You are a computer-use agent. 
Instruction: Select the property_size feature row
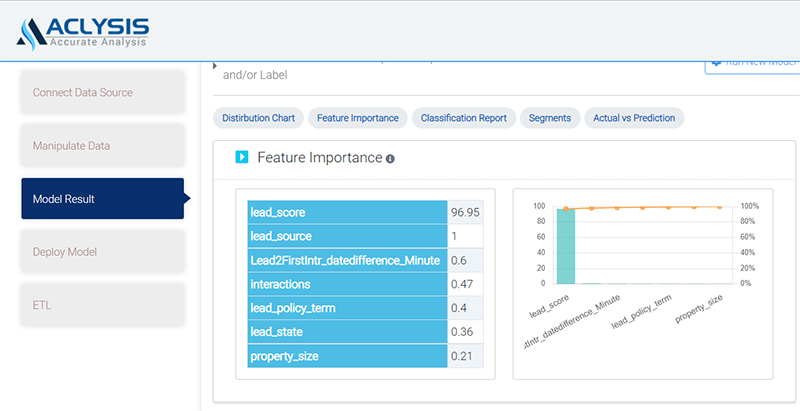pos(347,355)
